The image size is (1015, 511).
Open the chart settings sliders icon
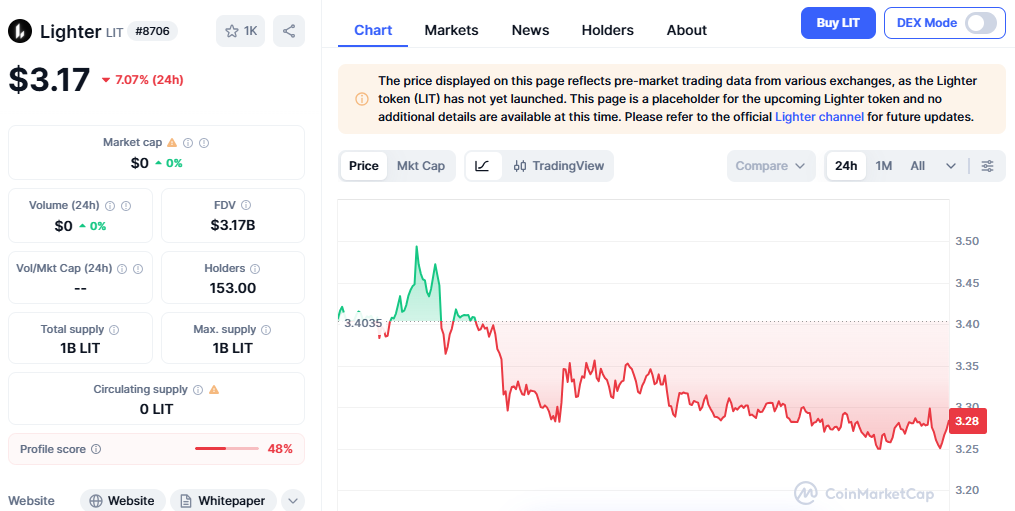987,166
